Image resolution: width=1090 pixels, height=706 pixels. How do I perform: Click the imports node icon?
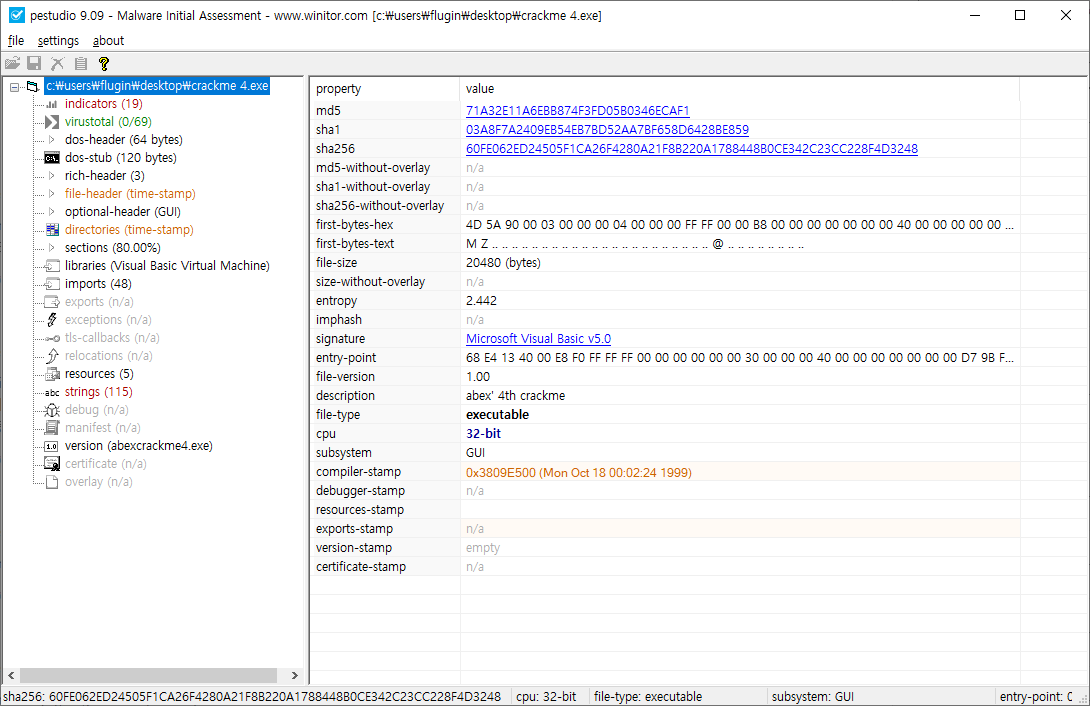click(x=52, y=284)
